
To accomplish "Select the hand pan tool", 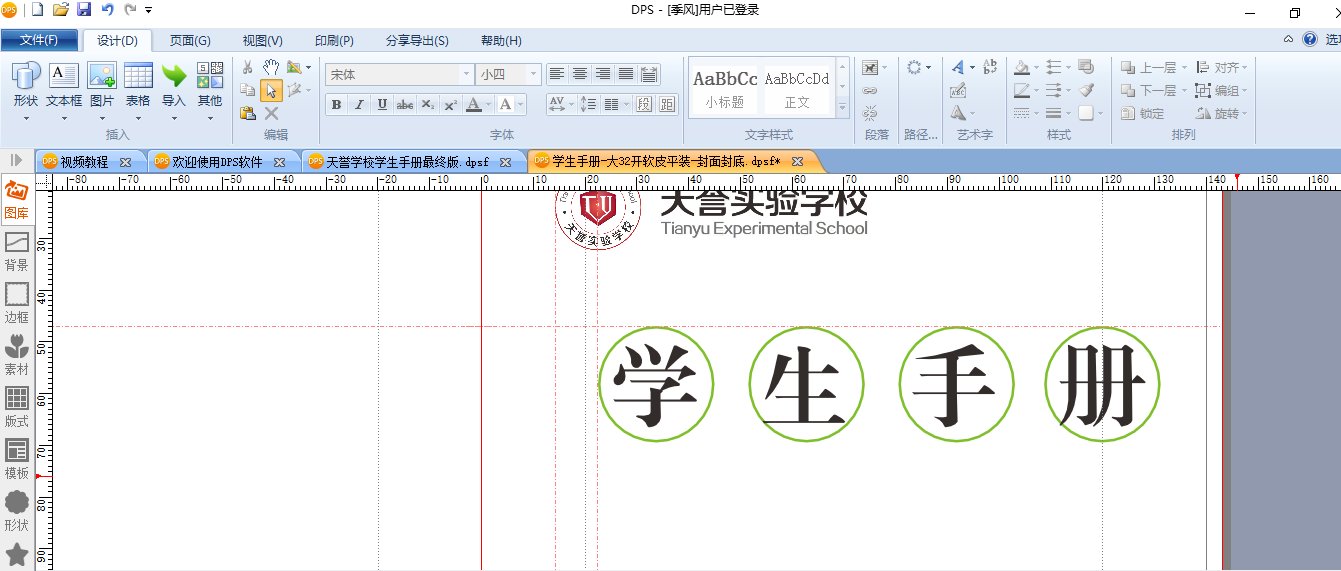I will click(x=270, y=67).
